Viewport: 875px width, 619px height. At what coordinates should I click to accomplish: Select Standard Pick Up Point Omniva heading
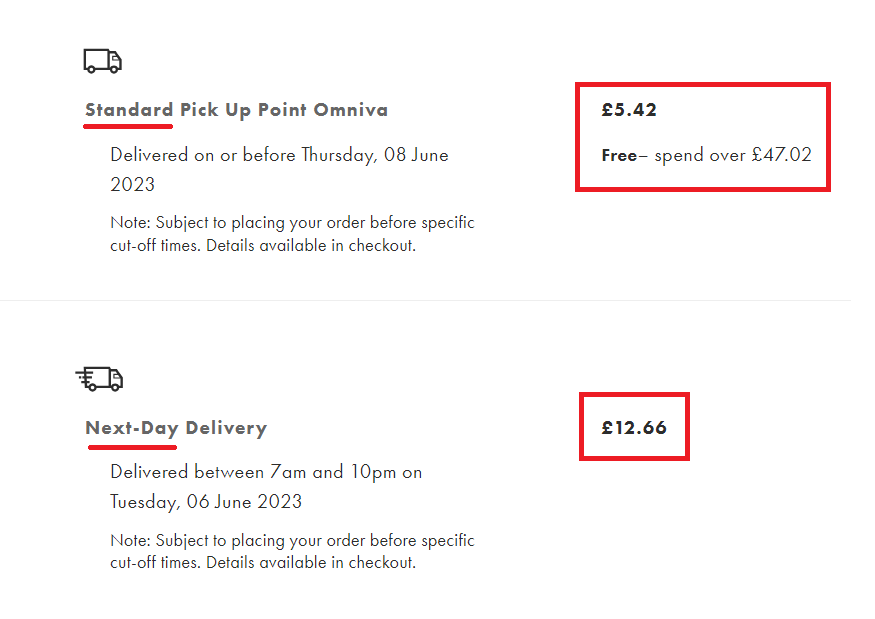click(x=237, y=110)
